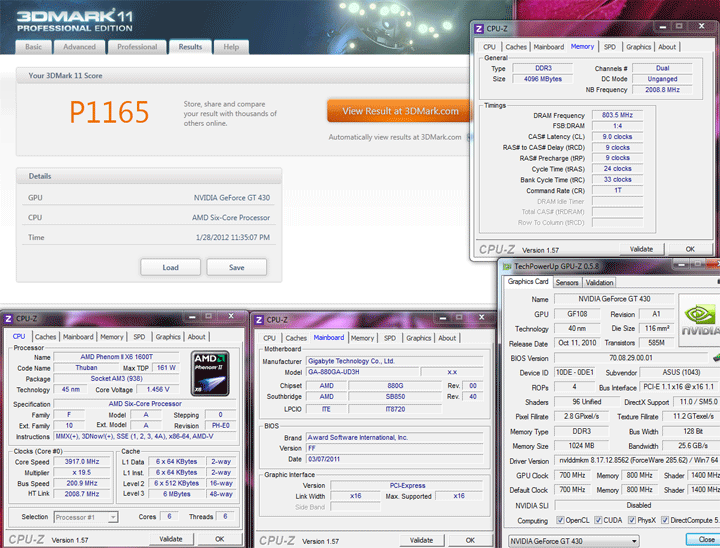Click Validate in the bottom-left CPU-Z window
This screenshot has width=720, height=548.
click(x=171, y=539)
